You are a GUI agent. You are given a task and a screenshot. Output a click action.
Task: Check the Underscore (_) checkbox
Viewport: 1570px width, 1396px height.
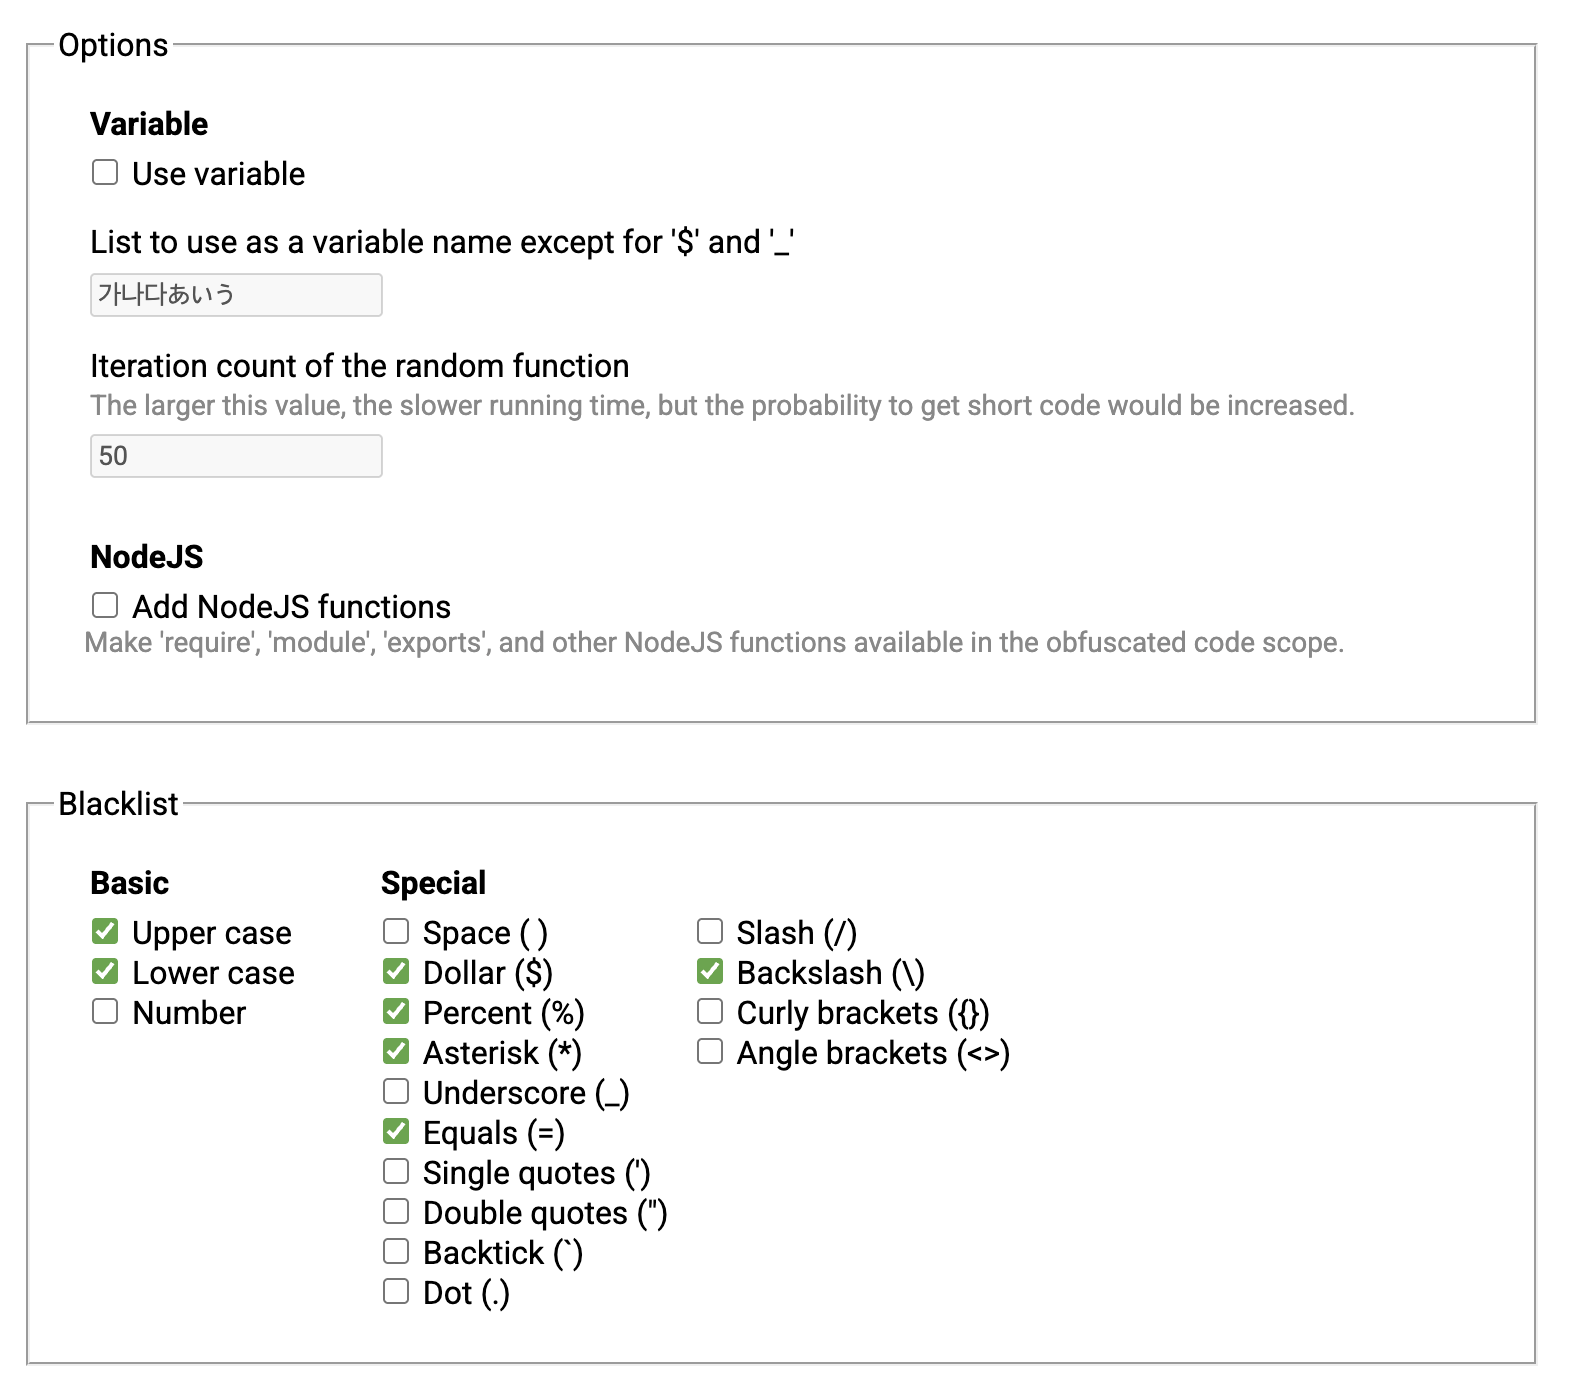[396, 1091]
